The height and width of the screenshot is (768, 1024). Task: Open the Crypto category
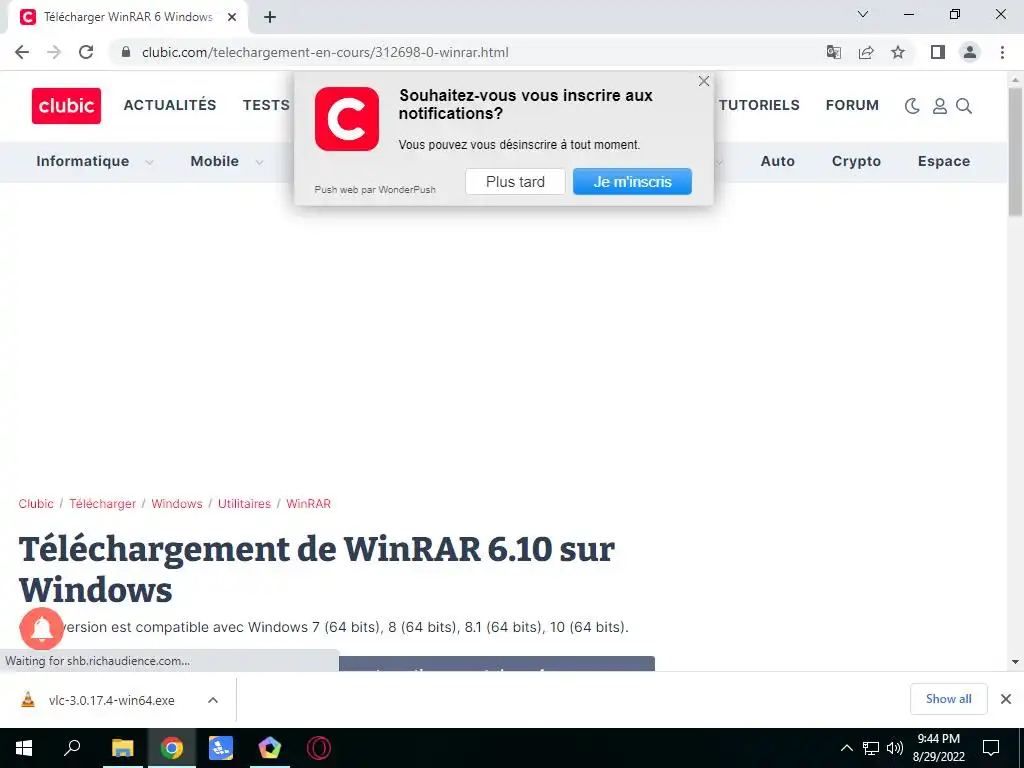(856, 161)
